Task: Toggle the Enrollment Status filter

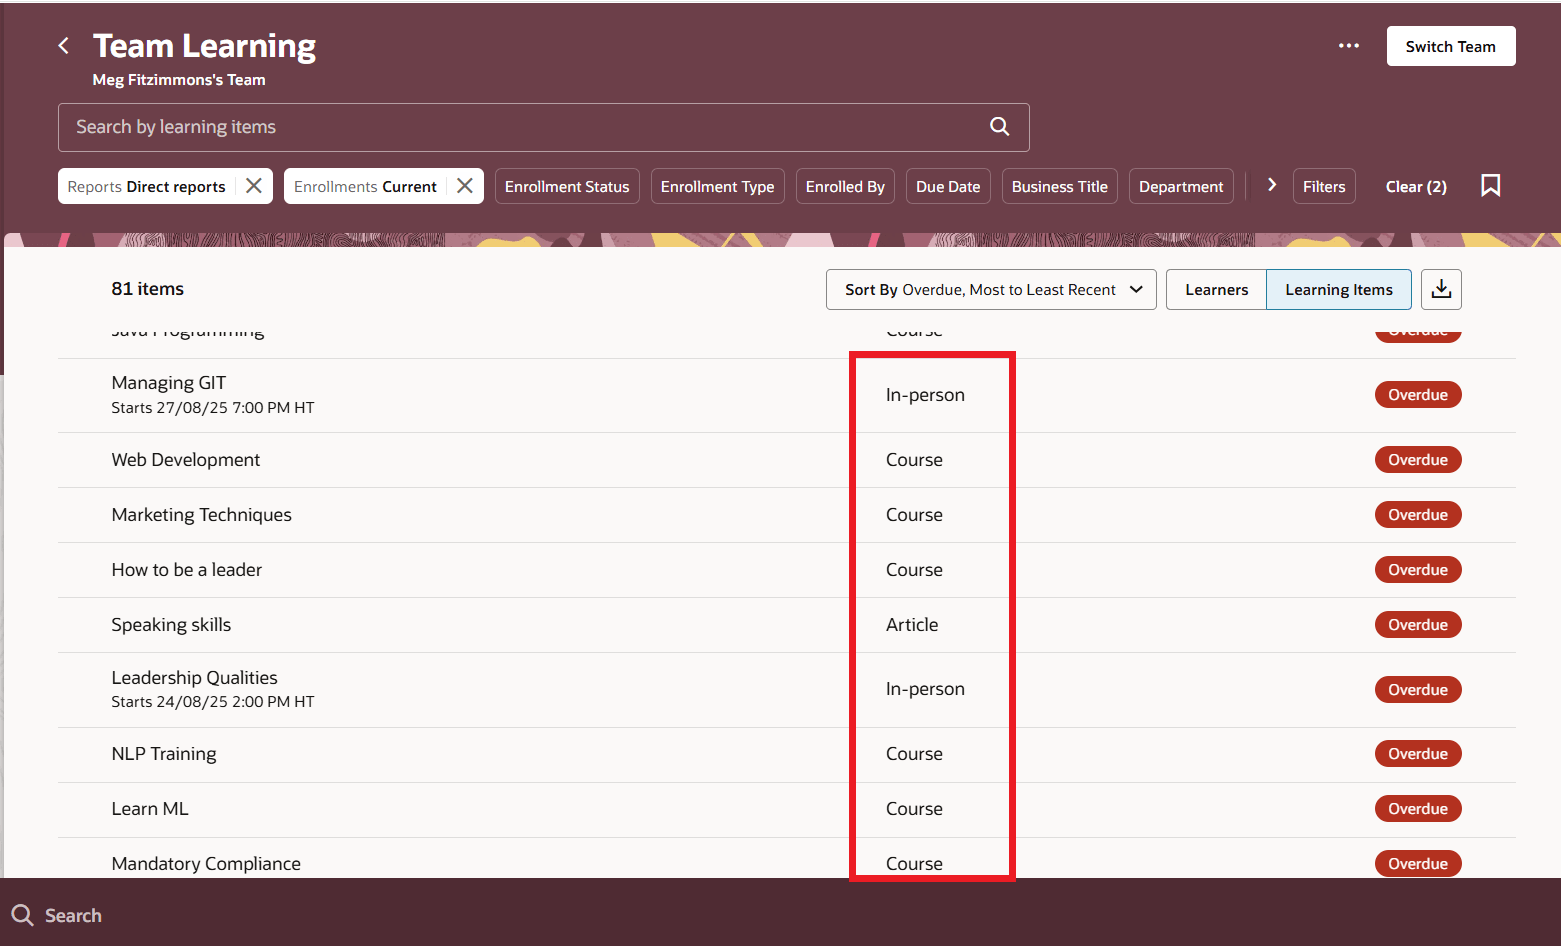Action: (x=567, y=186)
